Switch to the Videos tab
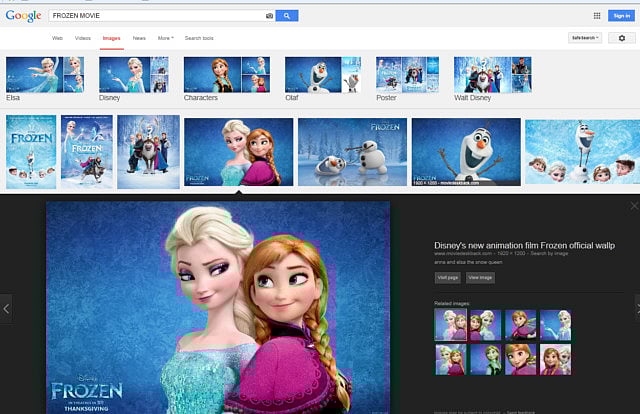The image size is (640, 414). (83, 38)
